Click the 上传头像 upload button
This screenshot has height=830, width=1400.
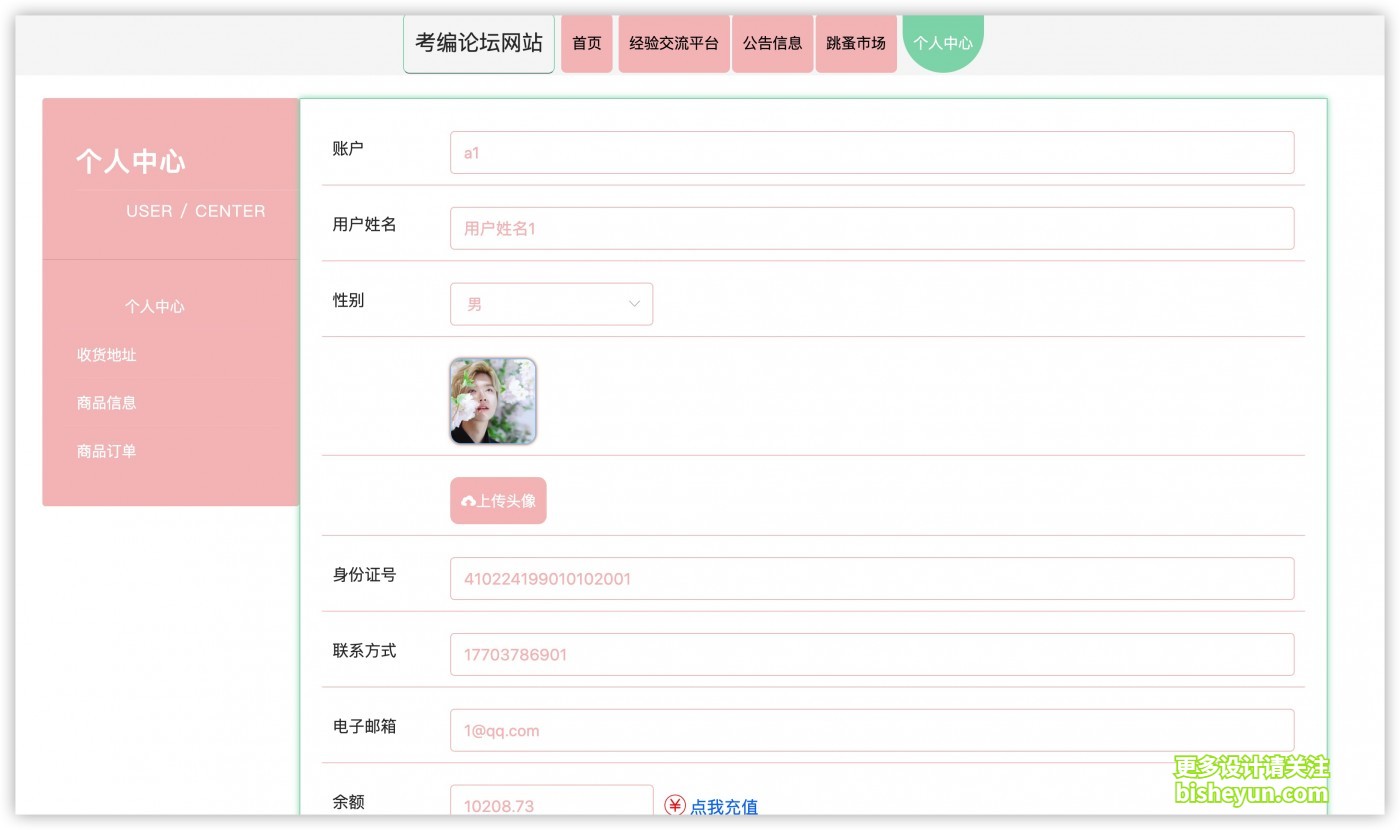[x=498, y=501]
